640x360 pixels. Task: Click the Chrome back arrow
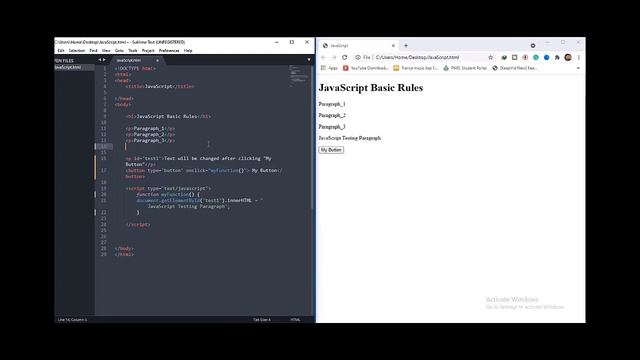click(323, 58)
